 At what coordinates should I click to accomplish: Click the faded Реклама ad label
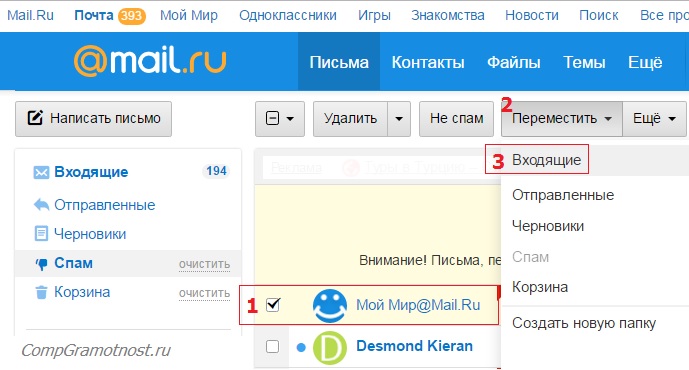point(296,167)
